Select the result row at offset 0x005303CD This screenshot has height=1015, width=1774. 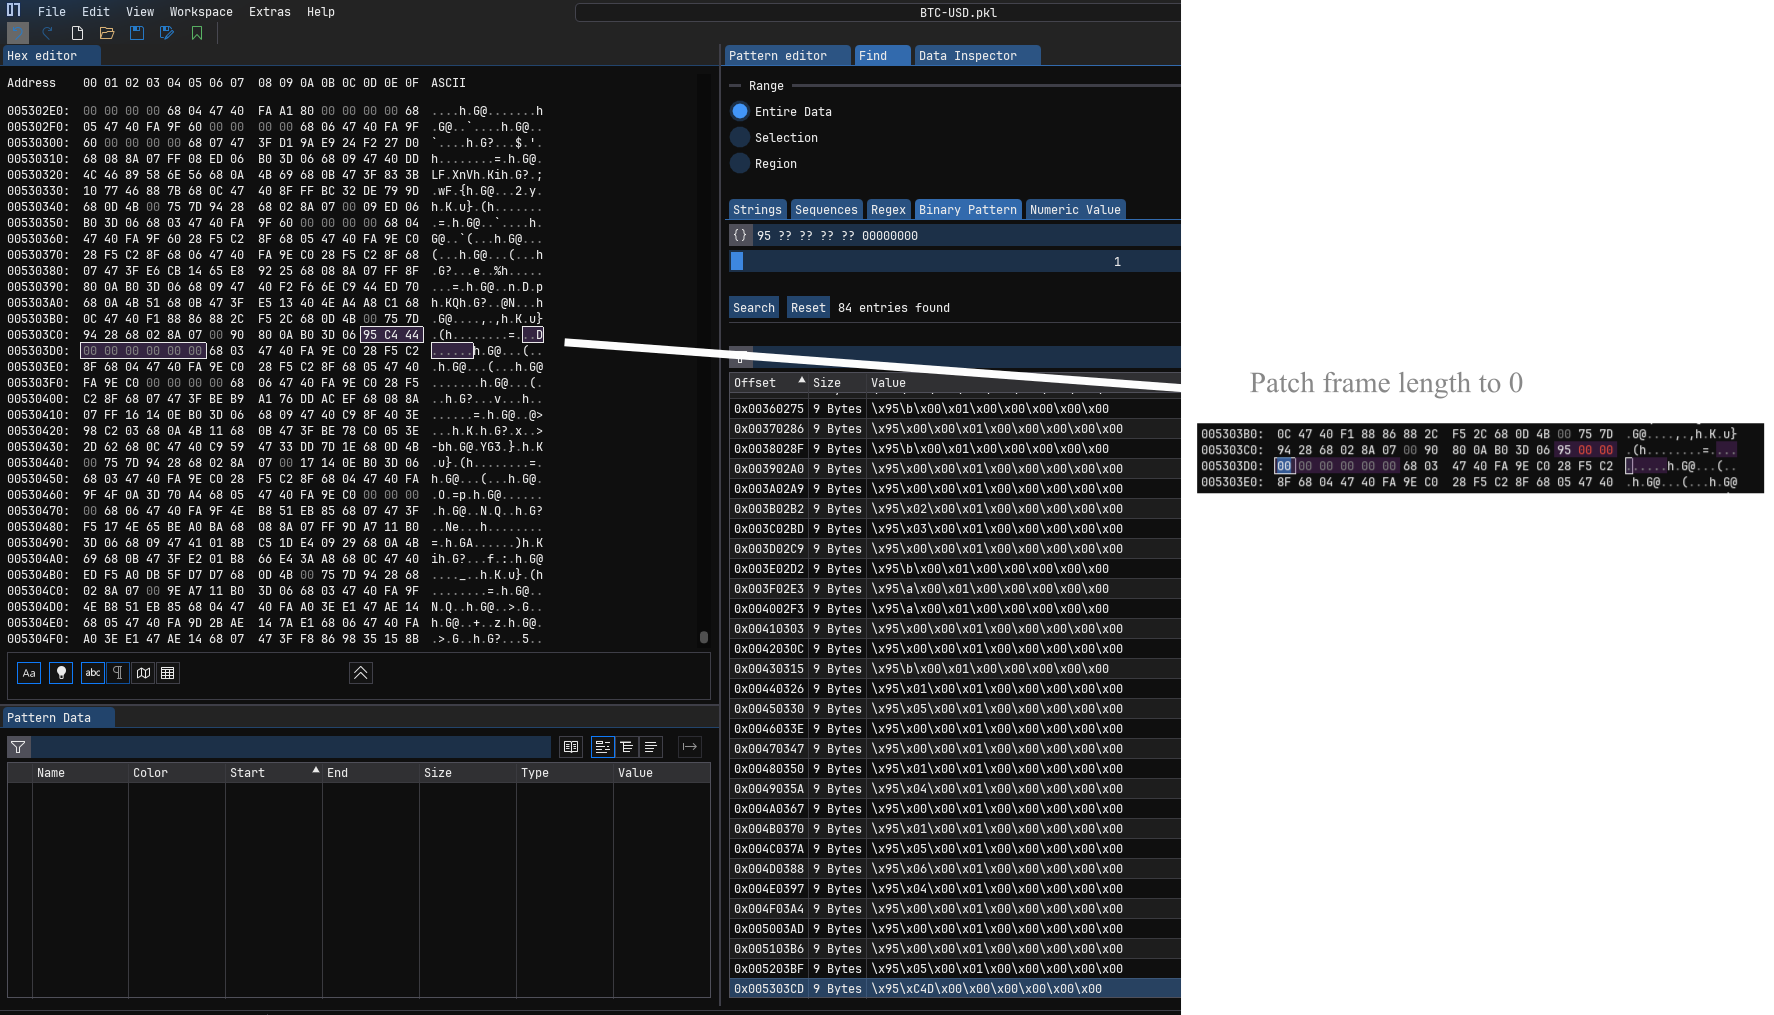[x=955, y=989]
